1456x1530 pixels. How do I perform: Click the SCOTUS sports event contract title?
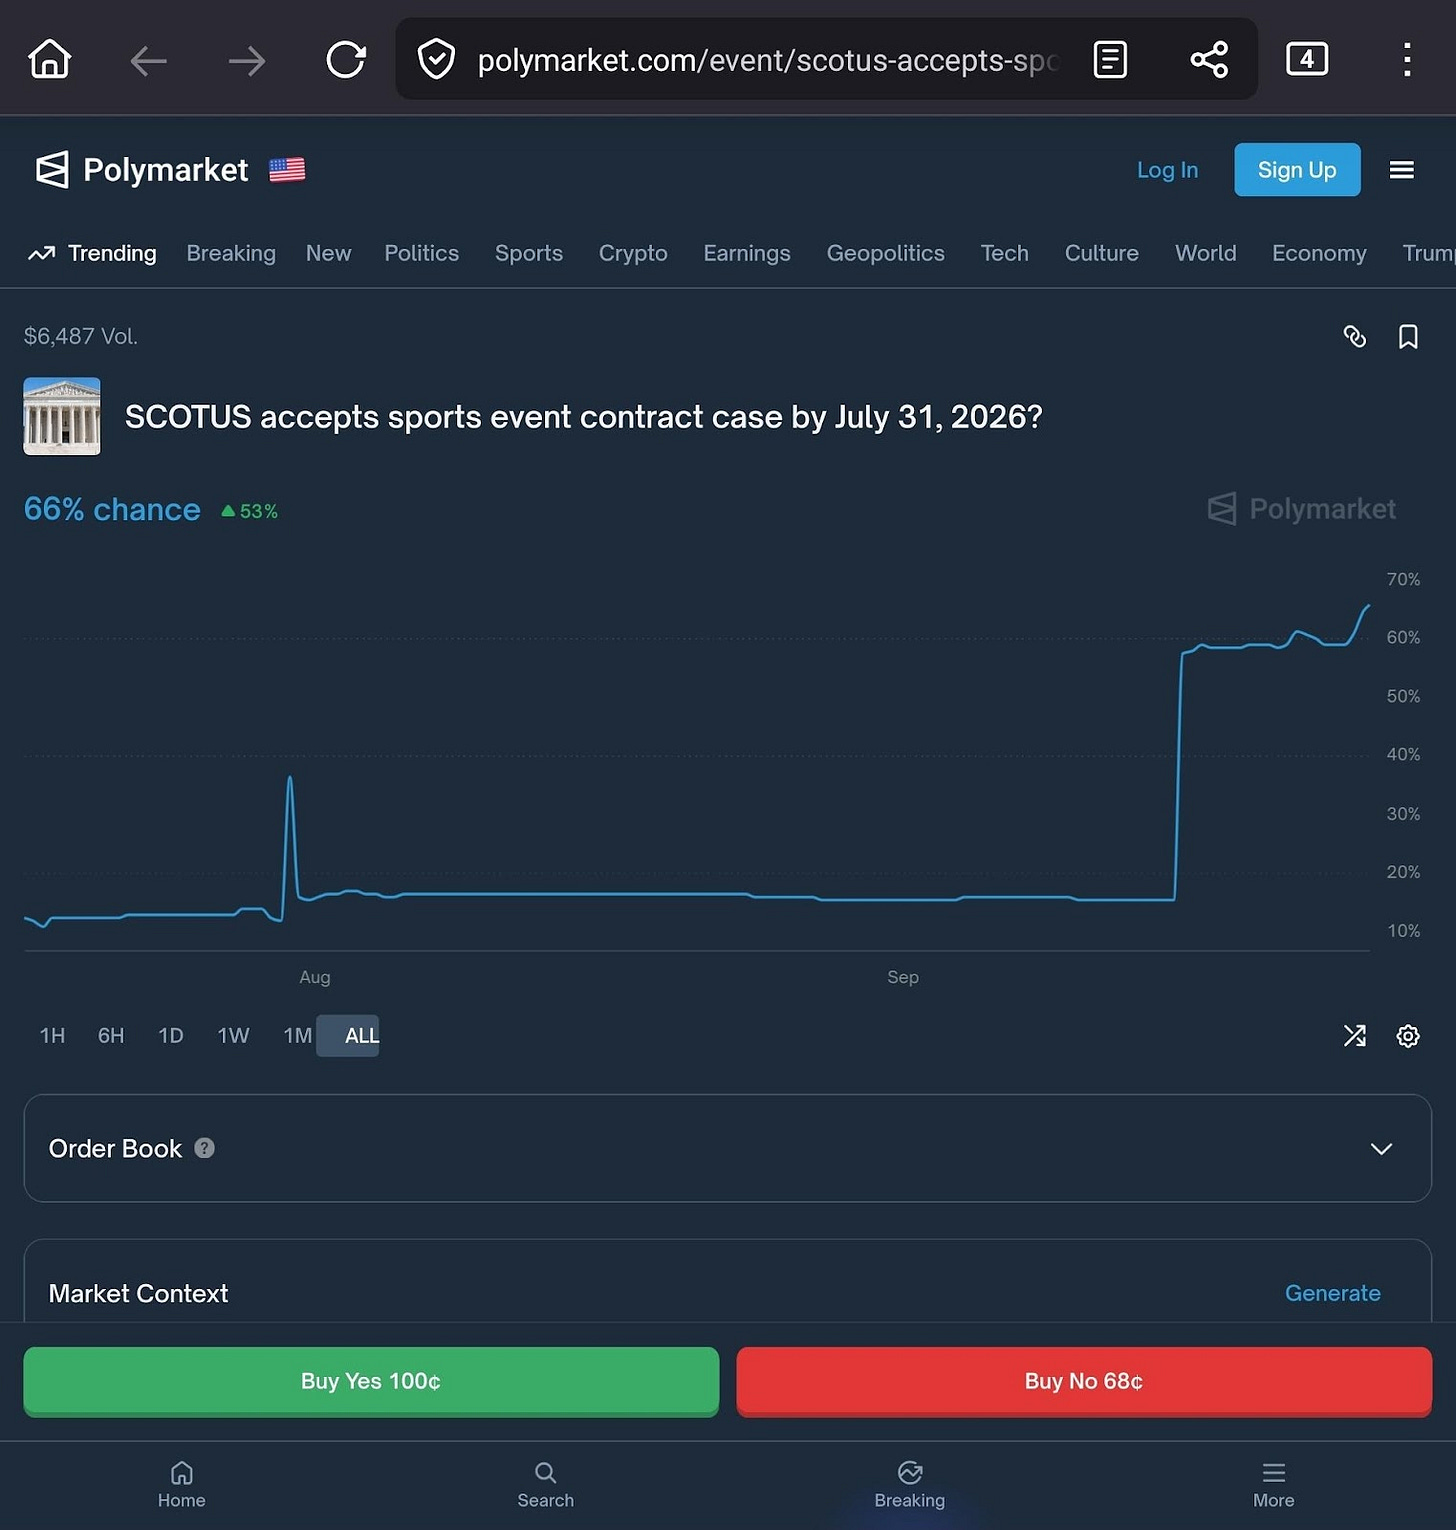[x=583, y=416]
